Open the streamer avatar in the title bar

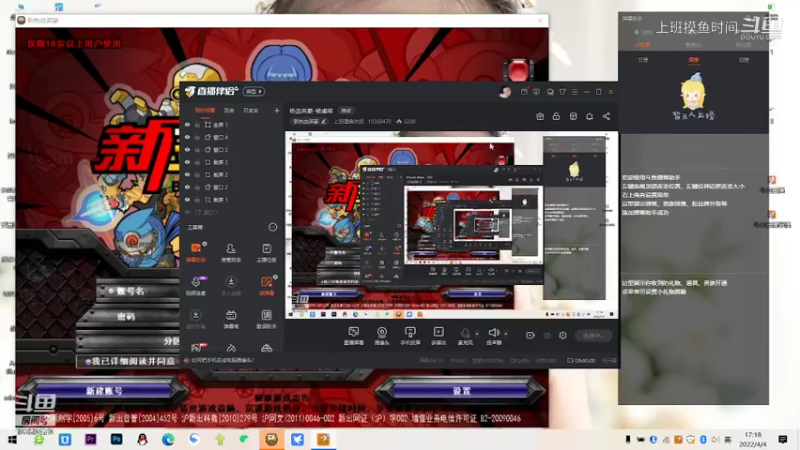point(505,92)
